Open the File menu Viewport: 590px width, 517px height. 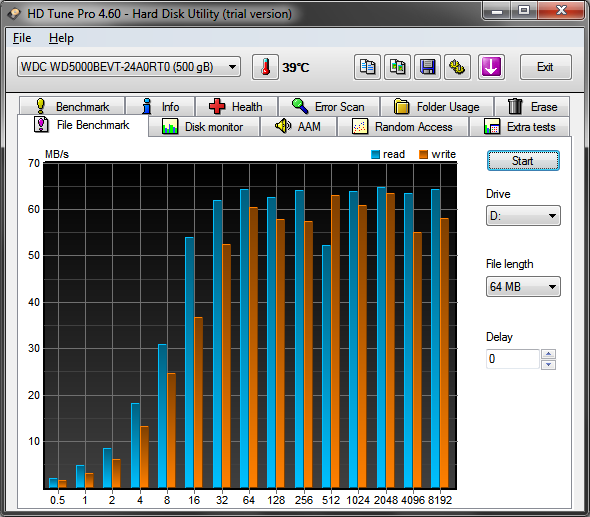pyautogui.click(x=22, y=38)
